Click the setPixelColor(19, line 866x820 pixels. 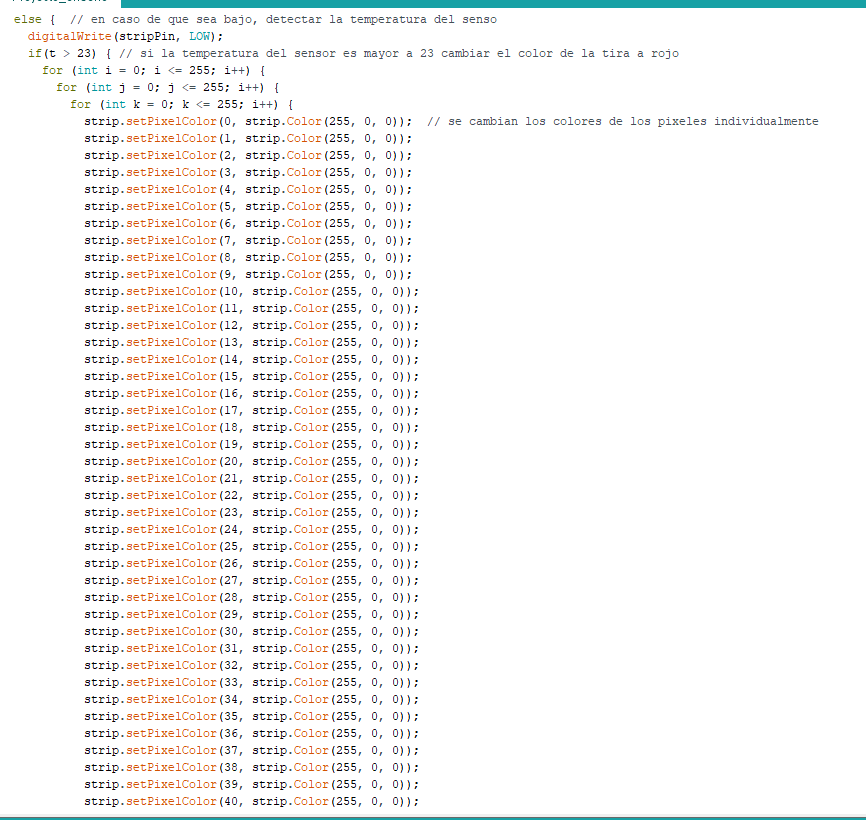(x=252, y=445)
